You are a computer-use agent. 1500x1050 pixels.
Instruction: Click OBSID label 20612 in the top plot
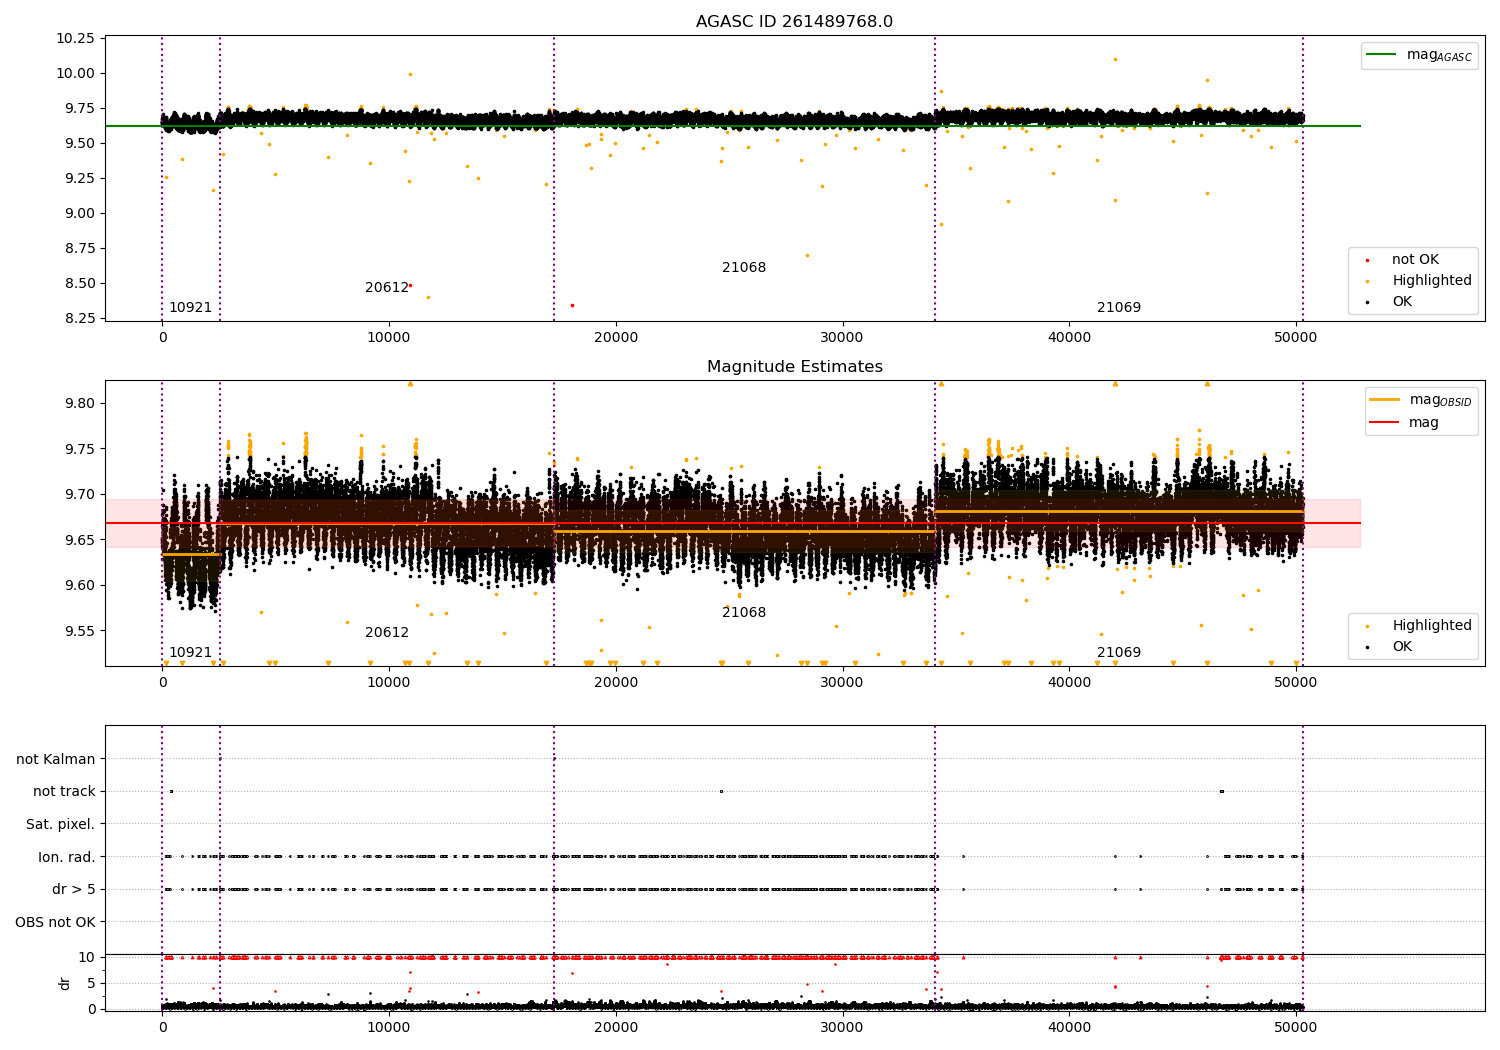click(387, 288)
